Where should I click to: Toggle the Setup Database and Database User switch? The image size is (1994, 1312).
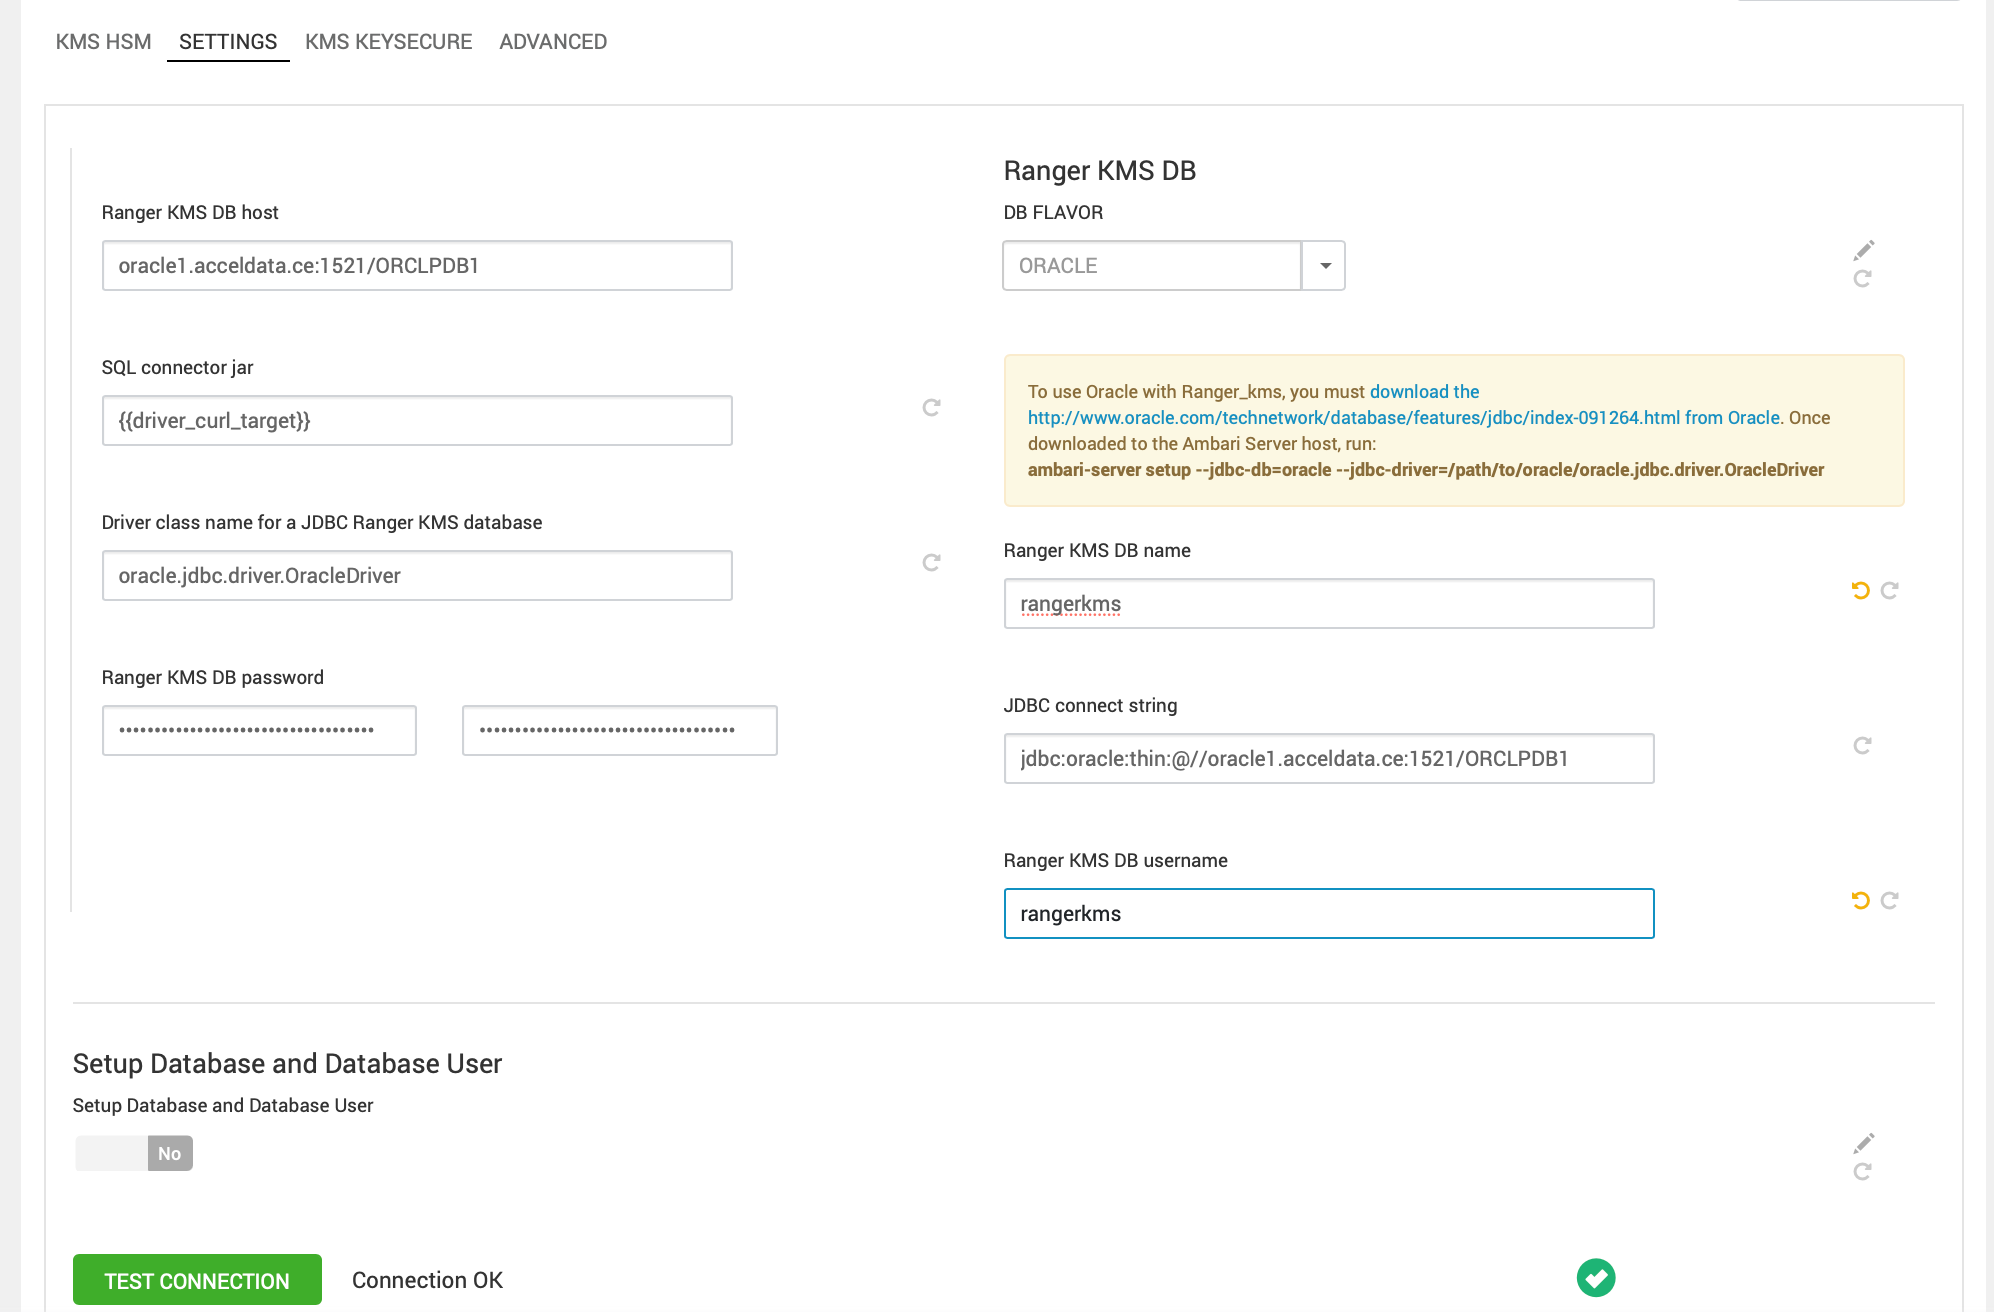[134, 1153]
